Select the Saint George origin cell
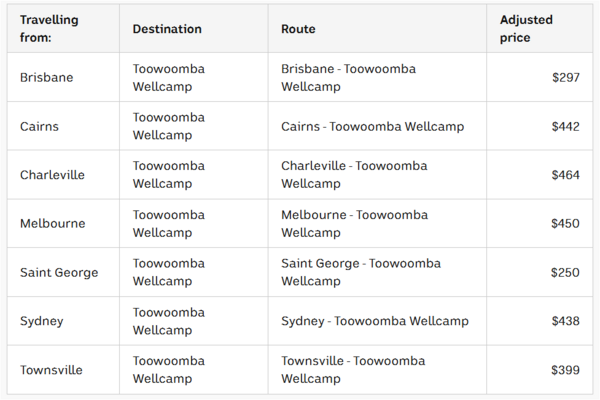The width and height of the screenshot is (600, 400). (59, 273)
